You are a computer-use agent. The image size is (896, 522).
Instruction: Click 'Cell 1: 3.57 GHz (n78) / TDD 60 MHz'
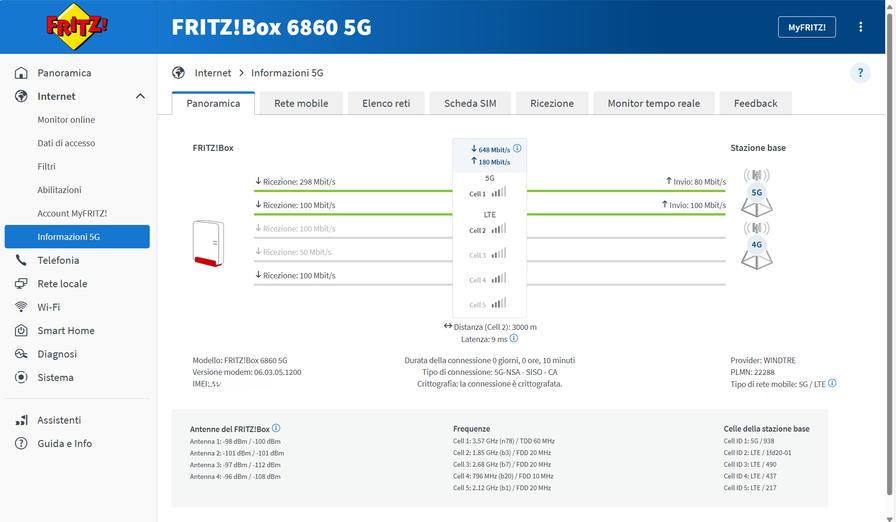pyautogui.click(x=504, y=441)
